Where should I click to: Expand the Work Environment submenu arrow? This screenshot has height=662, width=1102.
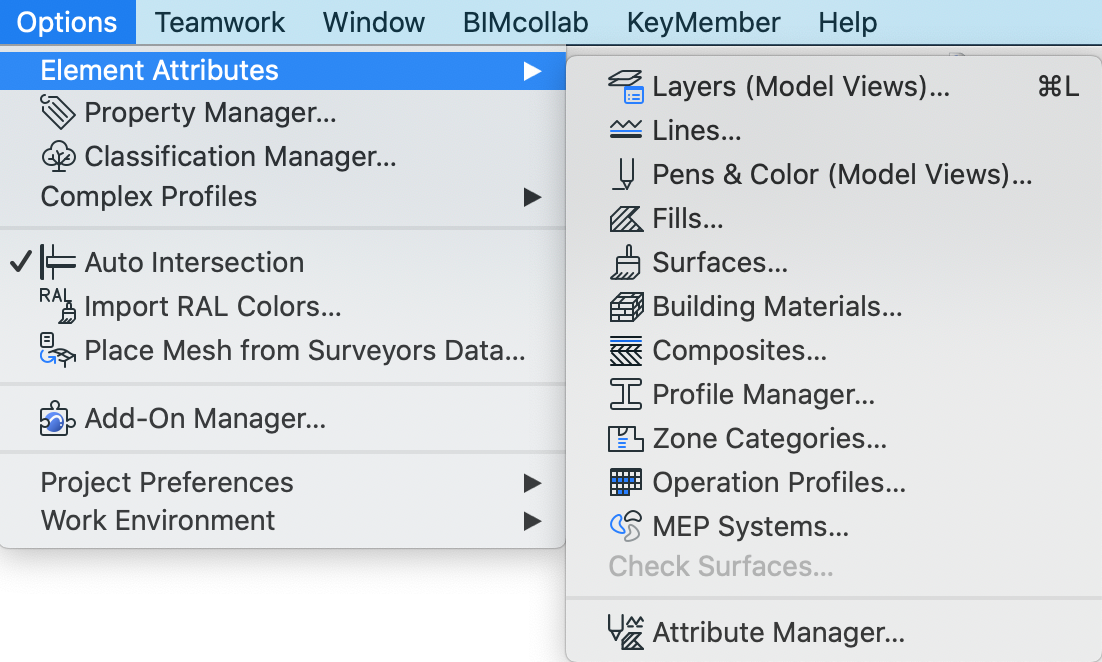tap(533, 521)
